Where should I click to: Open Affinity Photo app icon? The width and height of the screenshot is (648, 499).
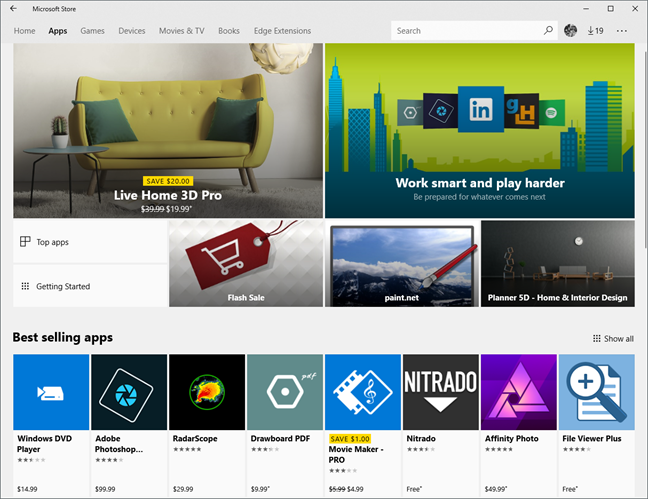pos(519,392)
